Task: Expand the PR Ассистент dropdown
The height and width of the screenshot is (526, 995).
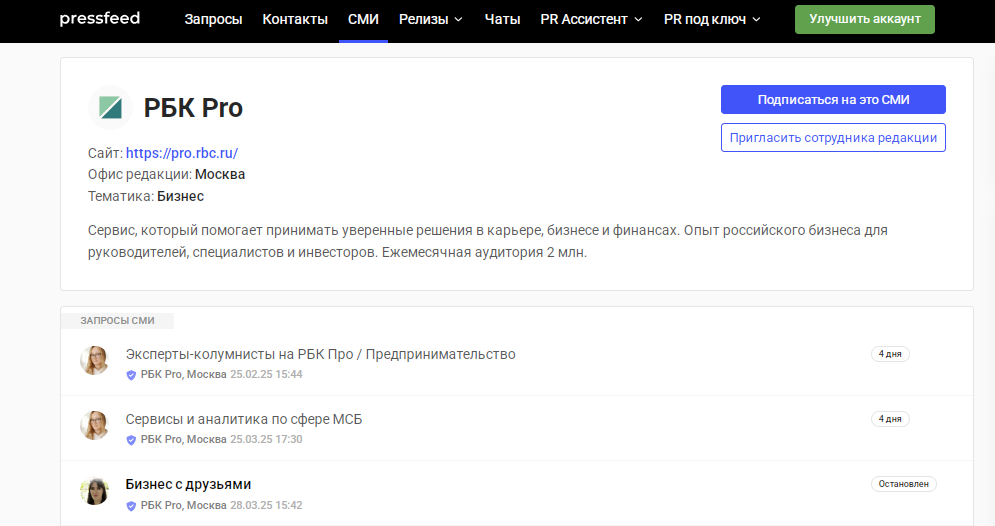Action: pos(591,20)
